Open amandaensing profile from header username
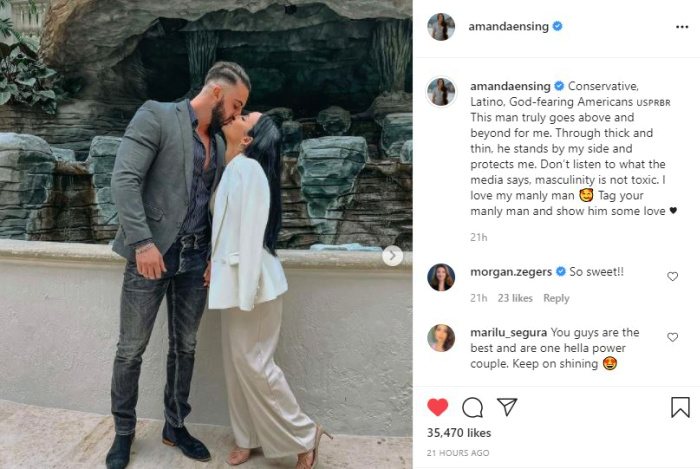Image resolution: width=700 pixels, height=469 pixels. 508,27
